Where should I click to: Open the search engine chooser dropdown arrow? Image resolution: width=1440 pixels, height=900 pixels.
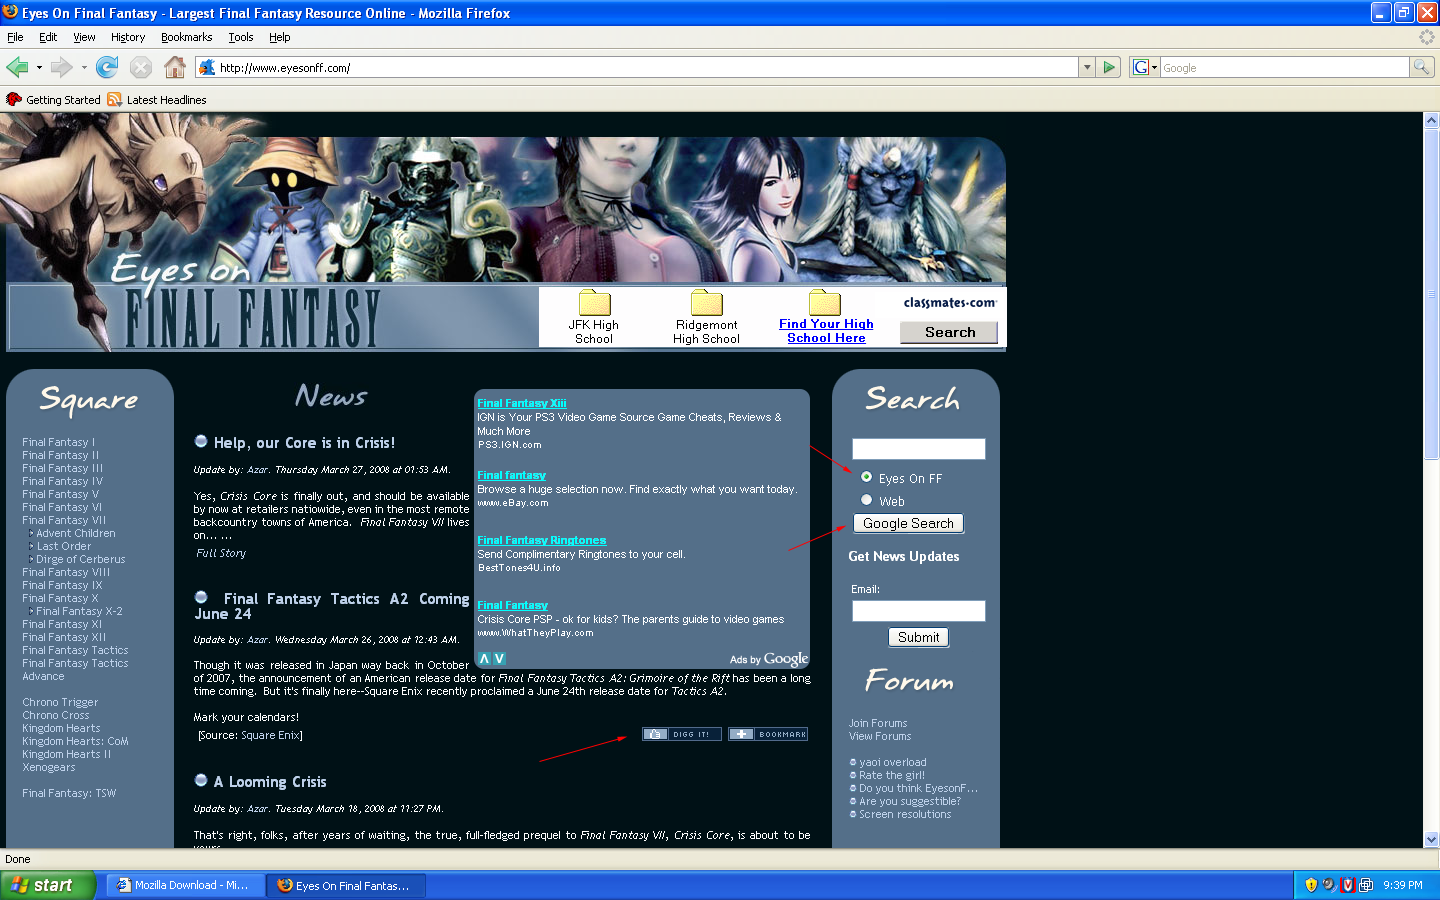1154,68
